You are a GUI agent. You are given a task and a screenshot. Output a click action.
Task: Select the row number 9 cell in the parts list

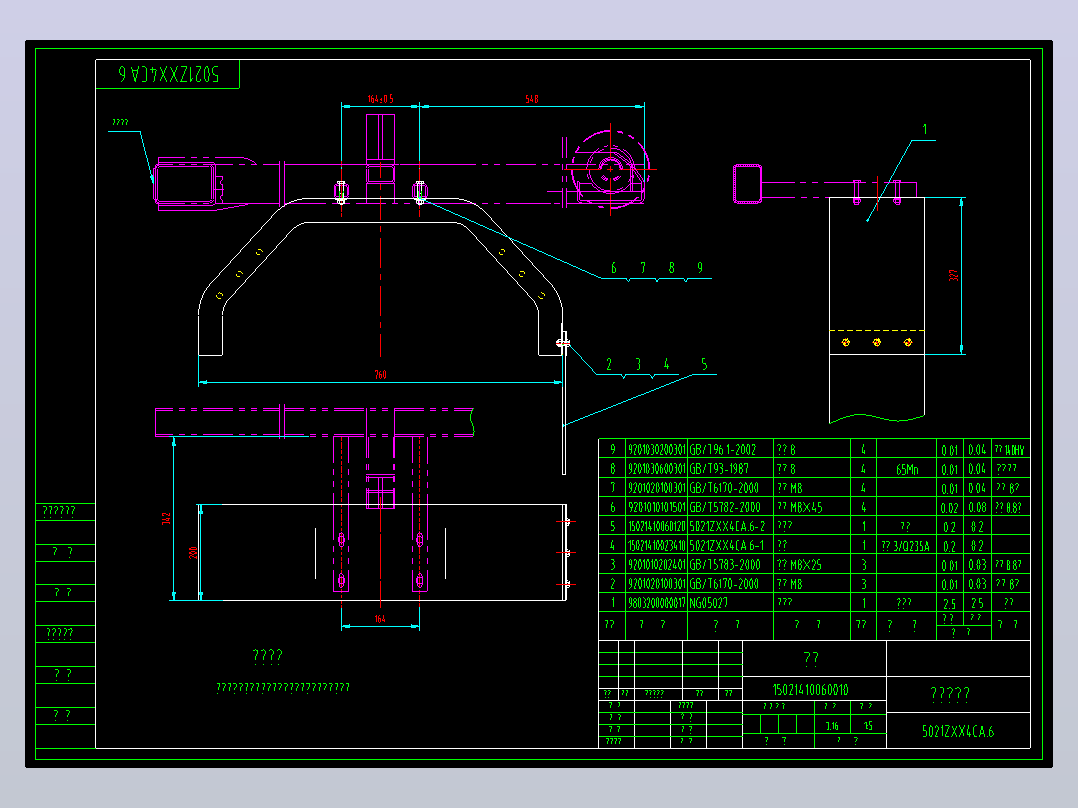[x=613, y=450]
